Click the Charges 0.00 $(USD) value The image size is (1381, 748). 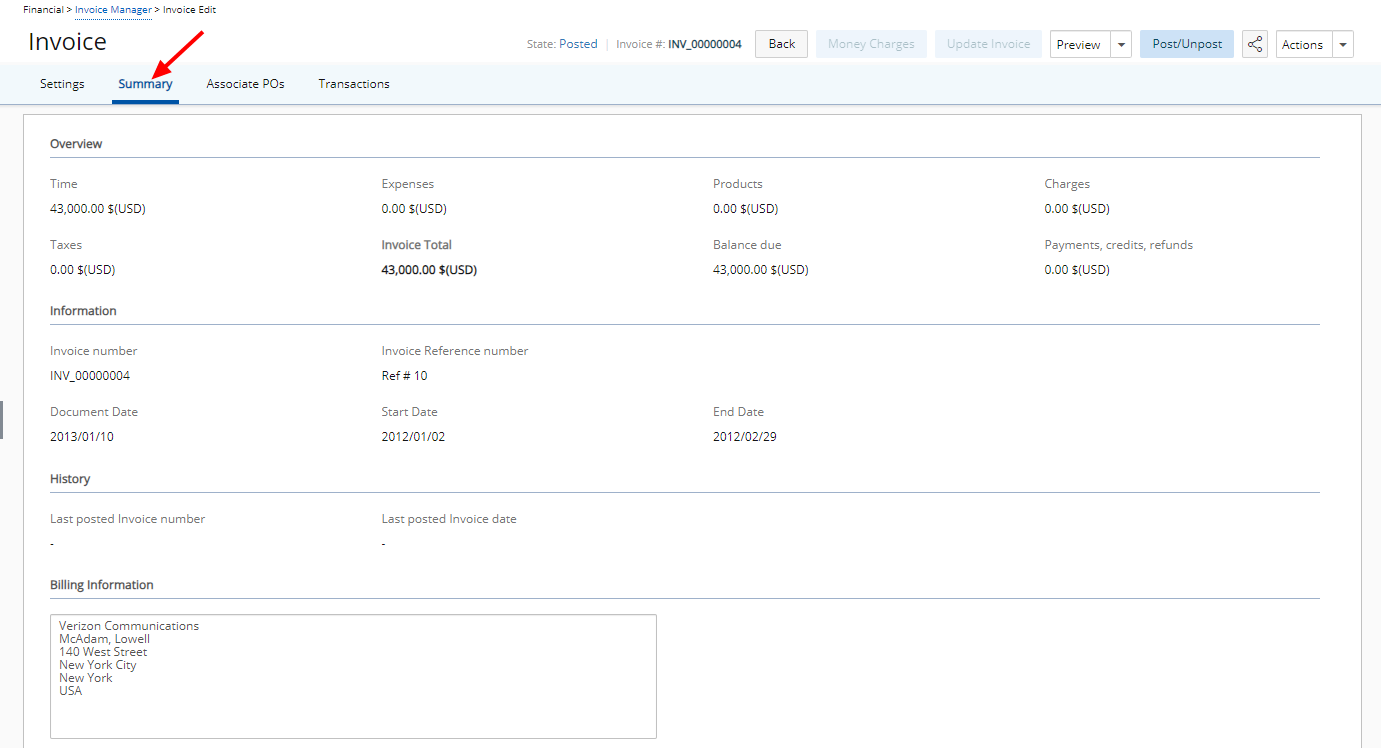pos(1077,209)
